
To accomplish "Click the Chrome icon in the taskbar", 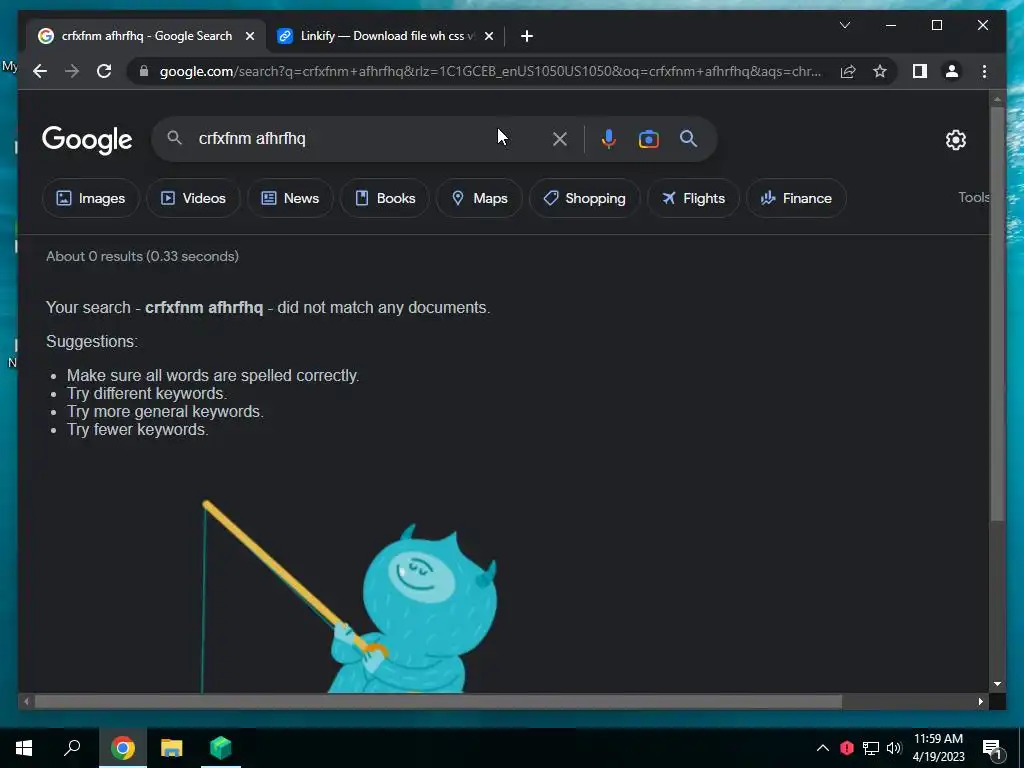I will (x=123, y=748).
